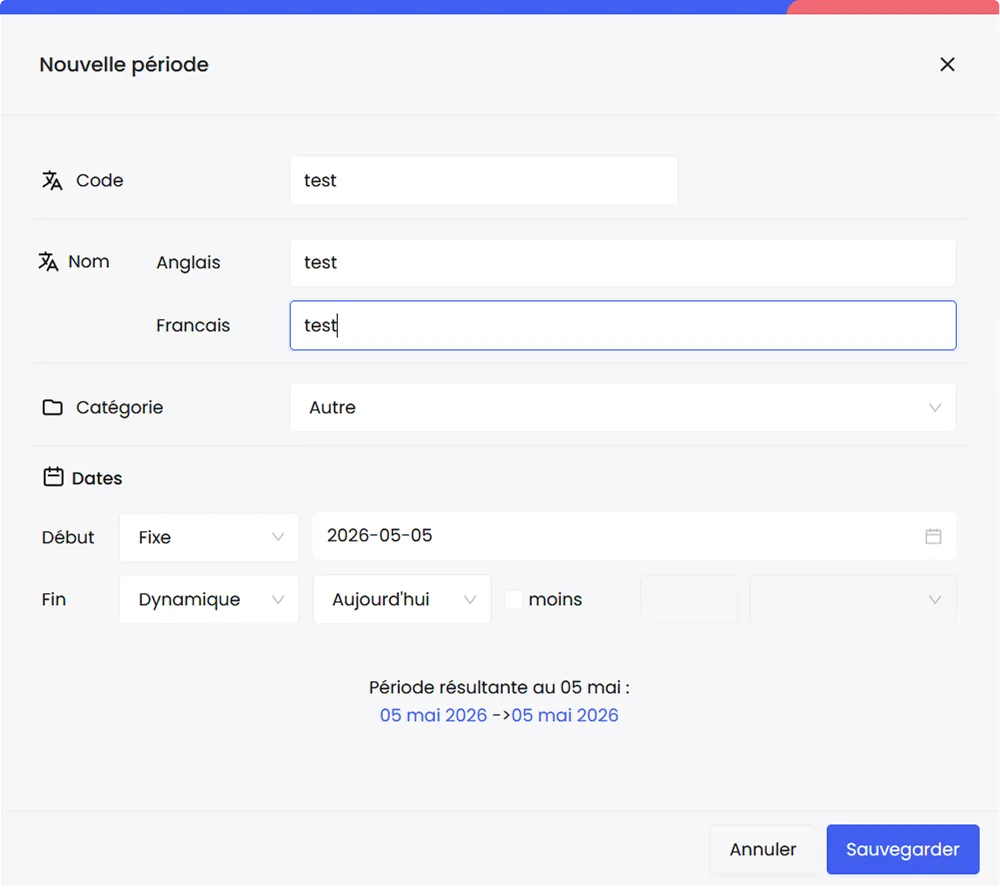Click the Début label
Image resolution: width=1000 pixels, height=888 pixels.
click(x=68, y=538)
